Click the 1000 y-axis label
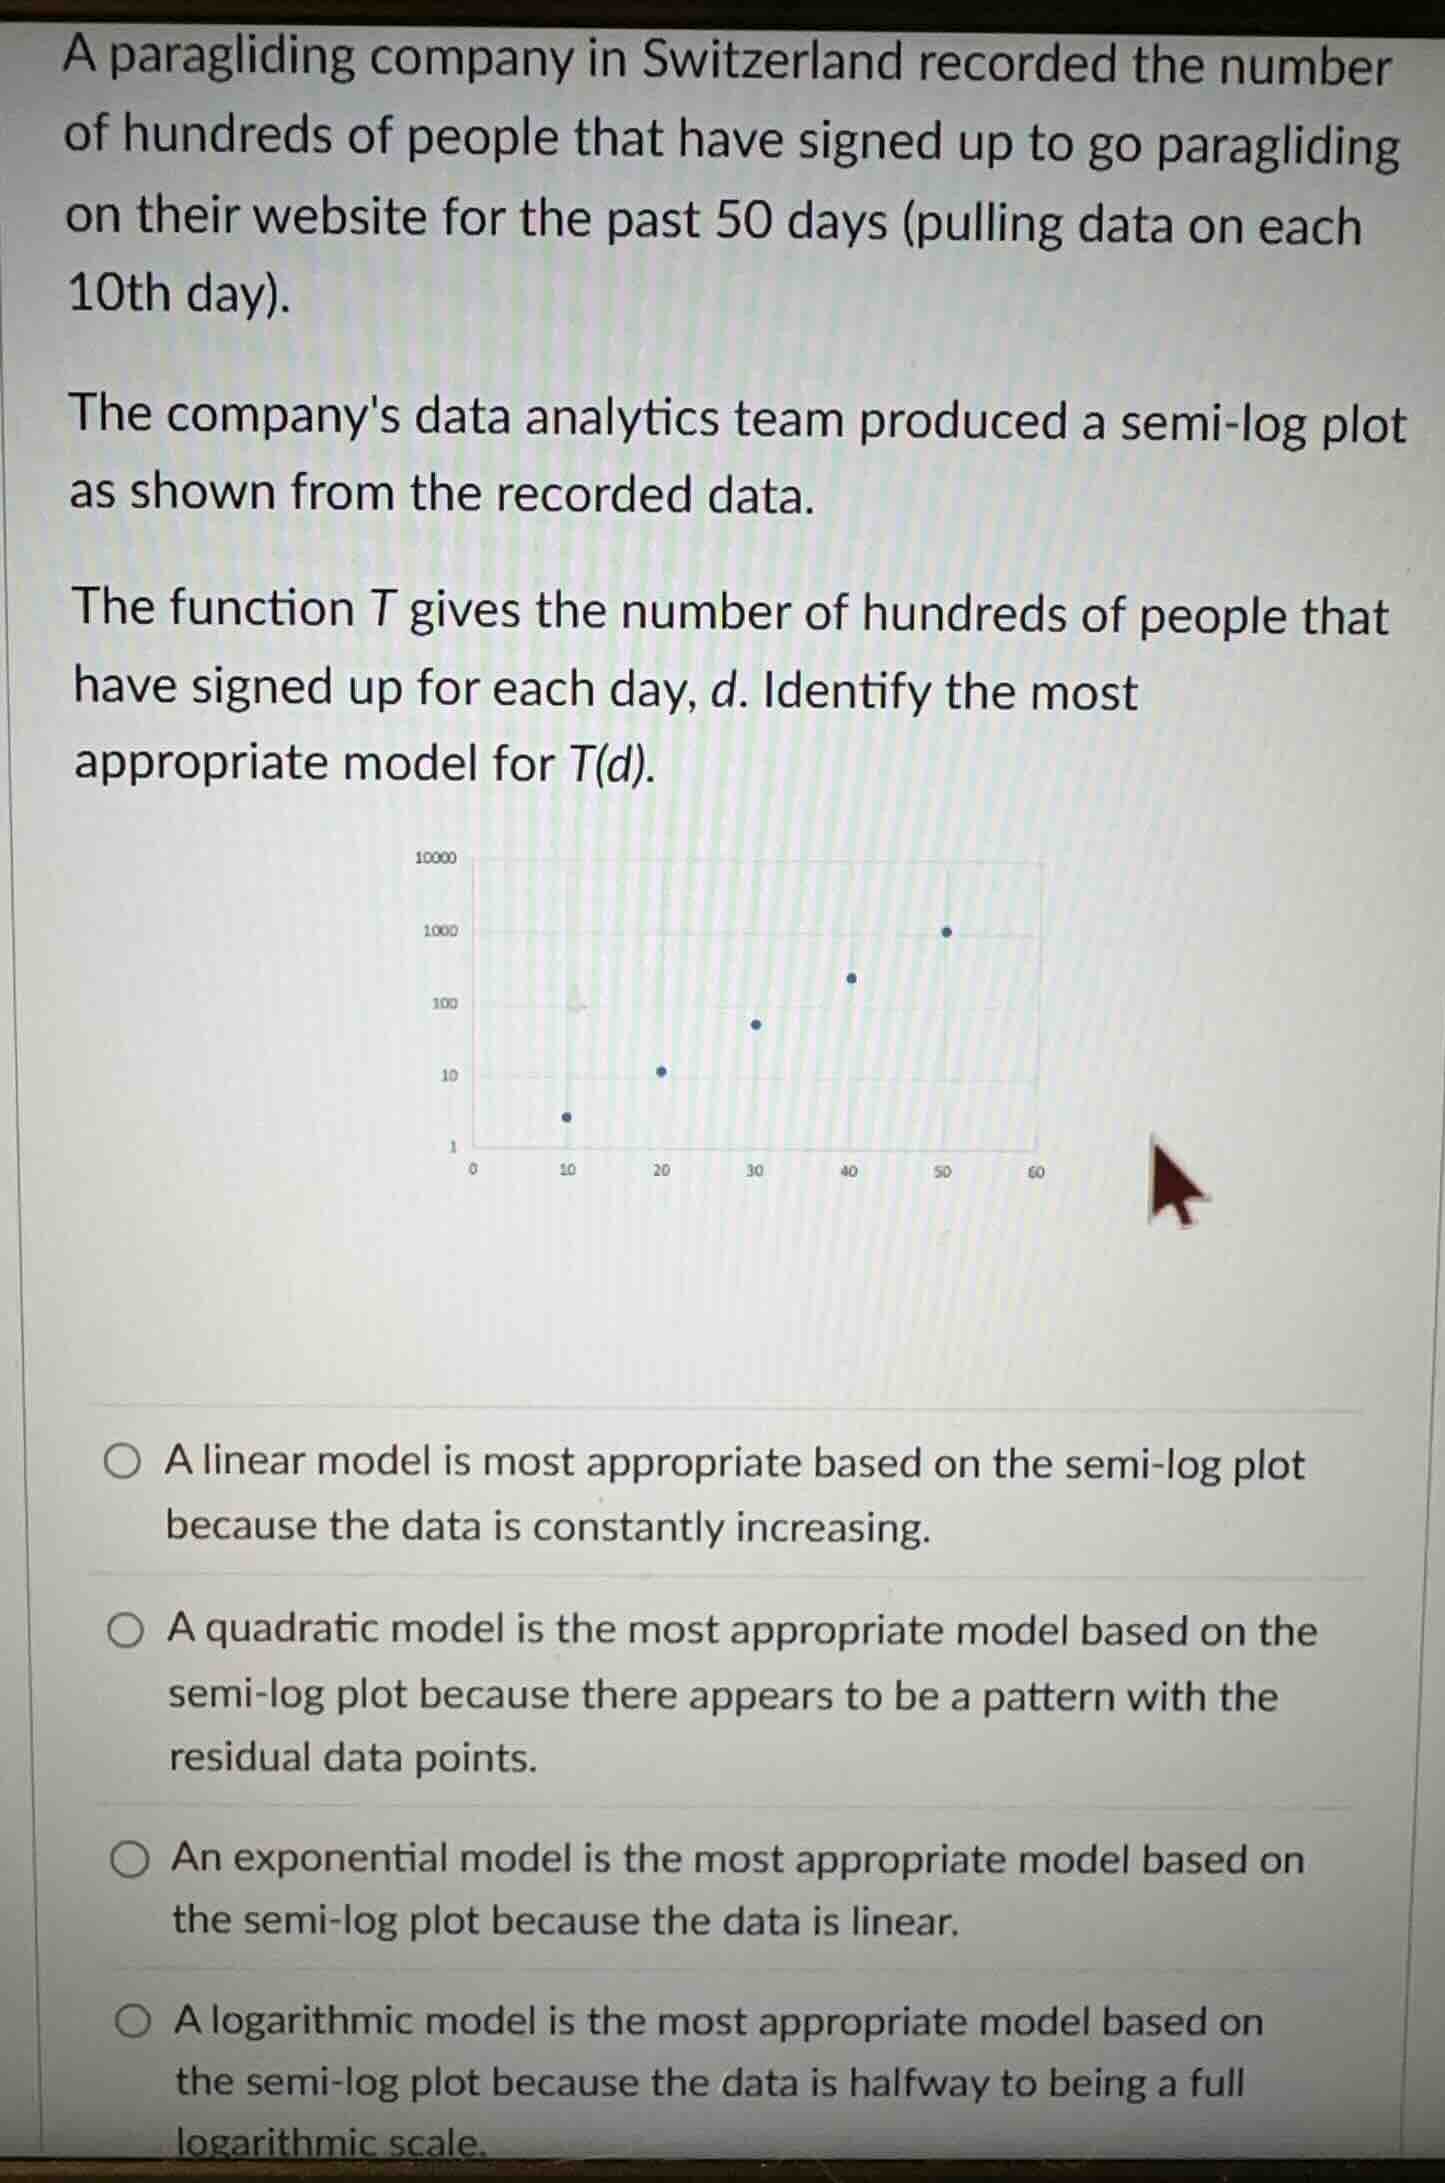Viewport: 1445px width, 2183px height. (440, 931)
